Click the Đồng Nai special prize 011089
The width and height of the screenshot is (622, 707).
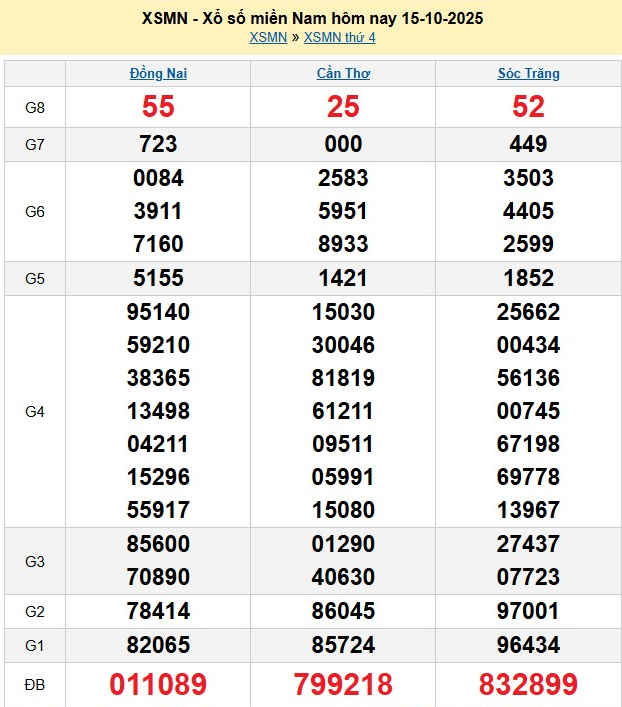click(158, 684)
